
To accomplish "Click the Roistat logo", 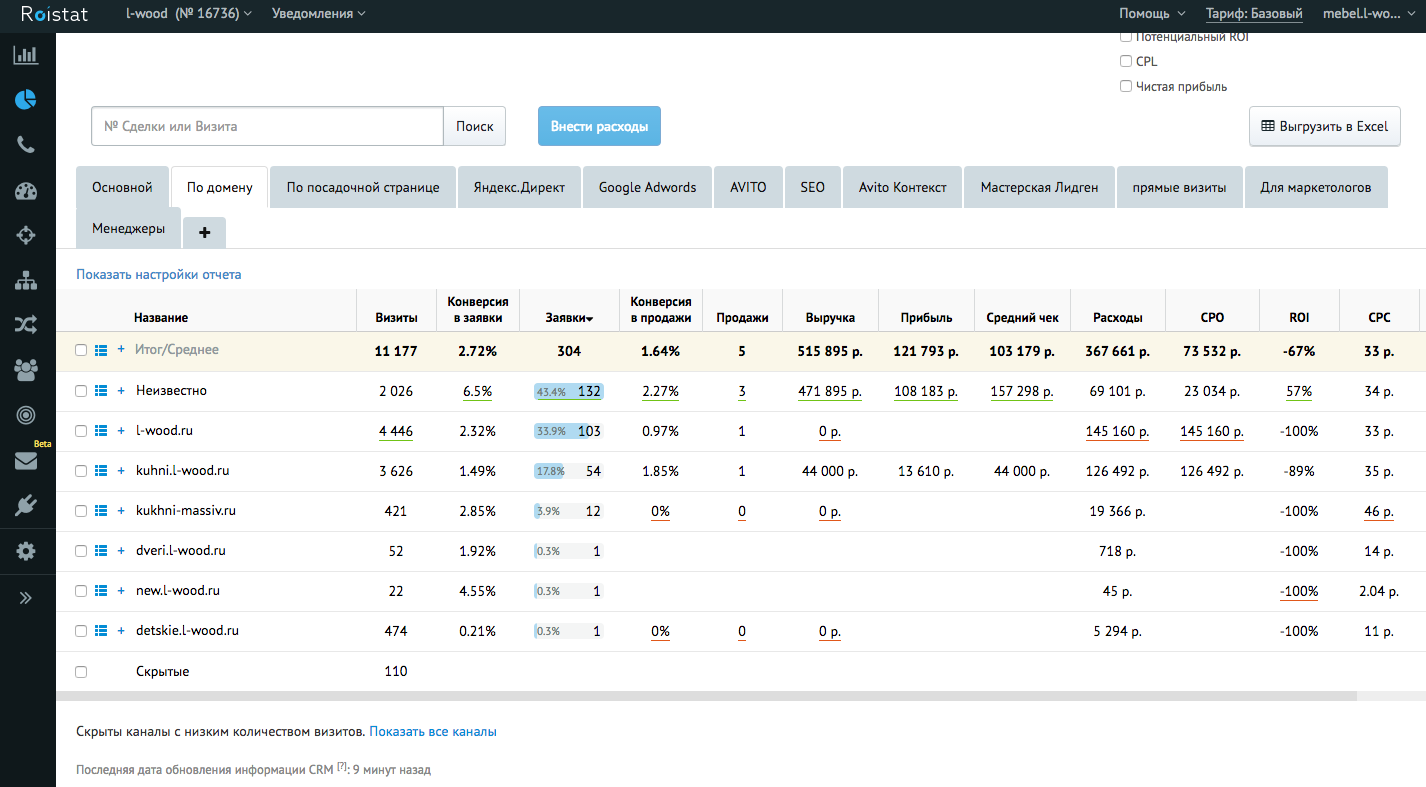I will [54, 14].
